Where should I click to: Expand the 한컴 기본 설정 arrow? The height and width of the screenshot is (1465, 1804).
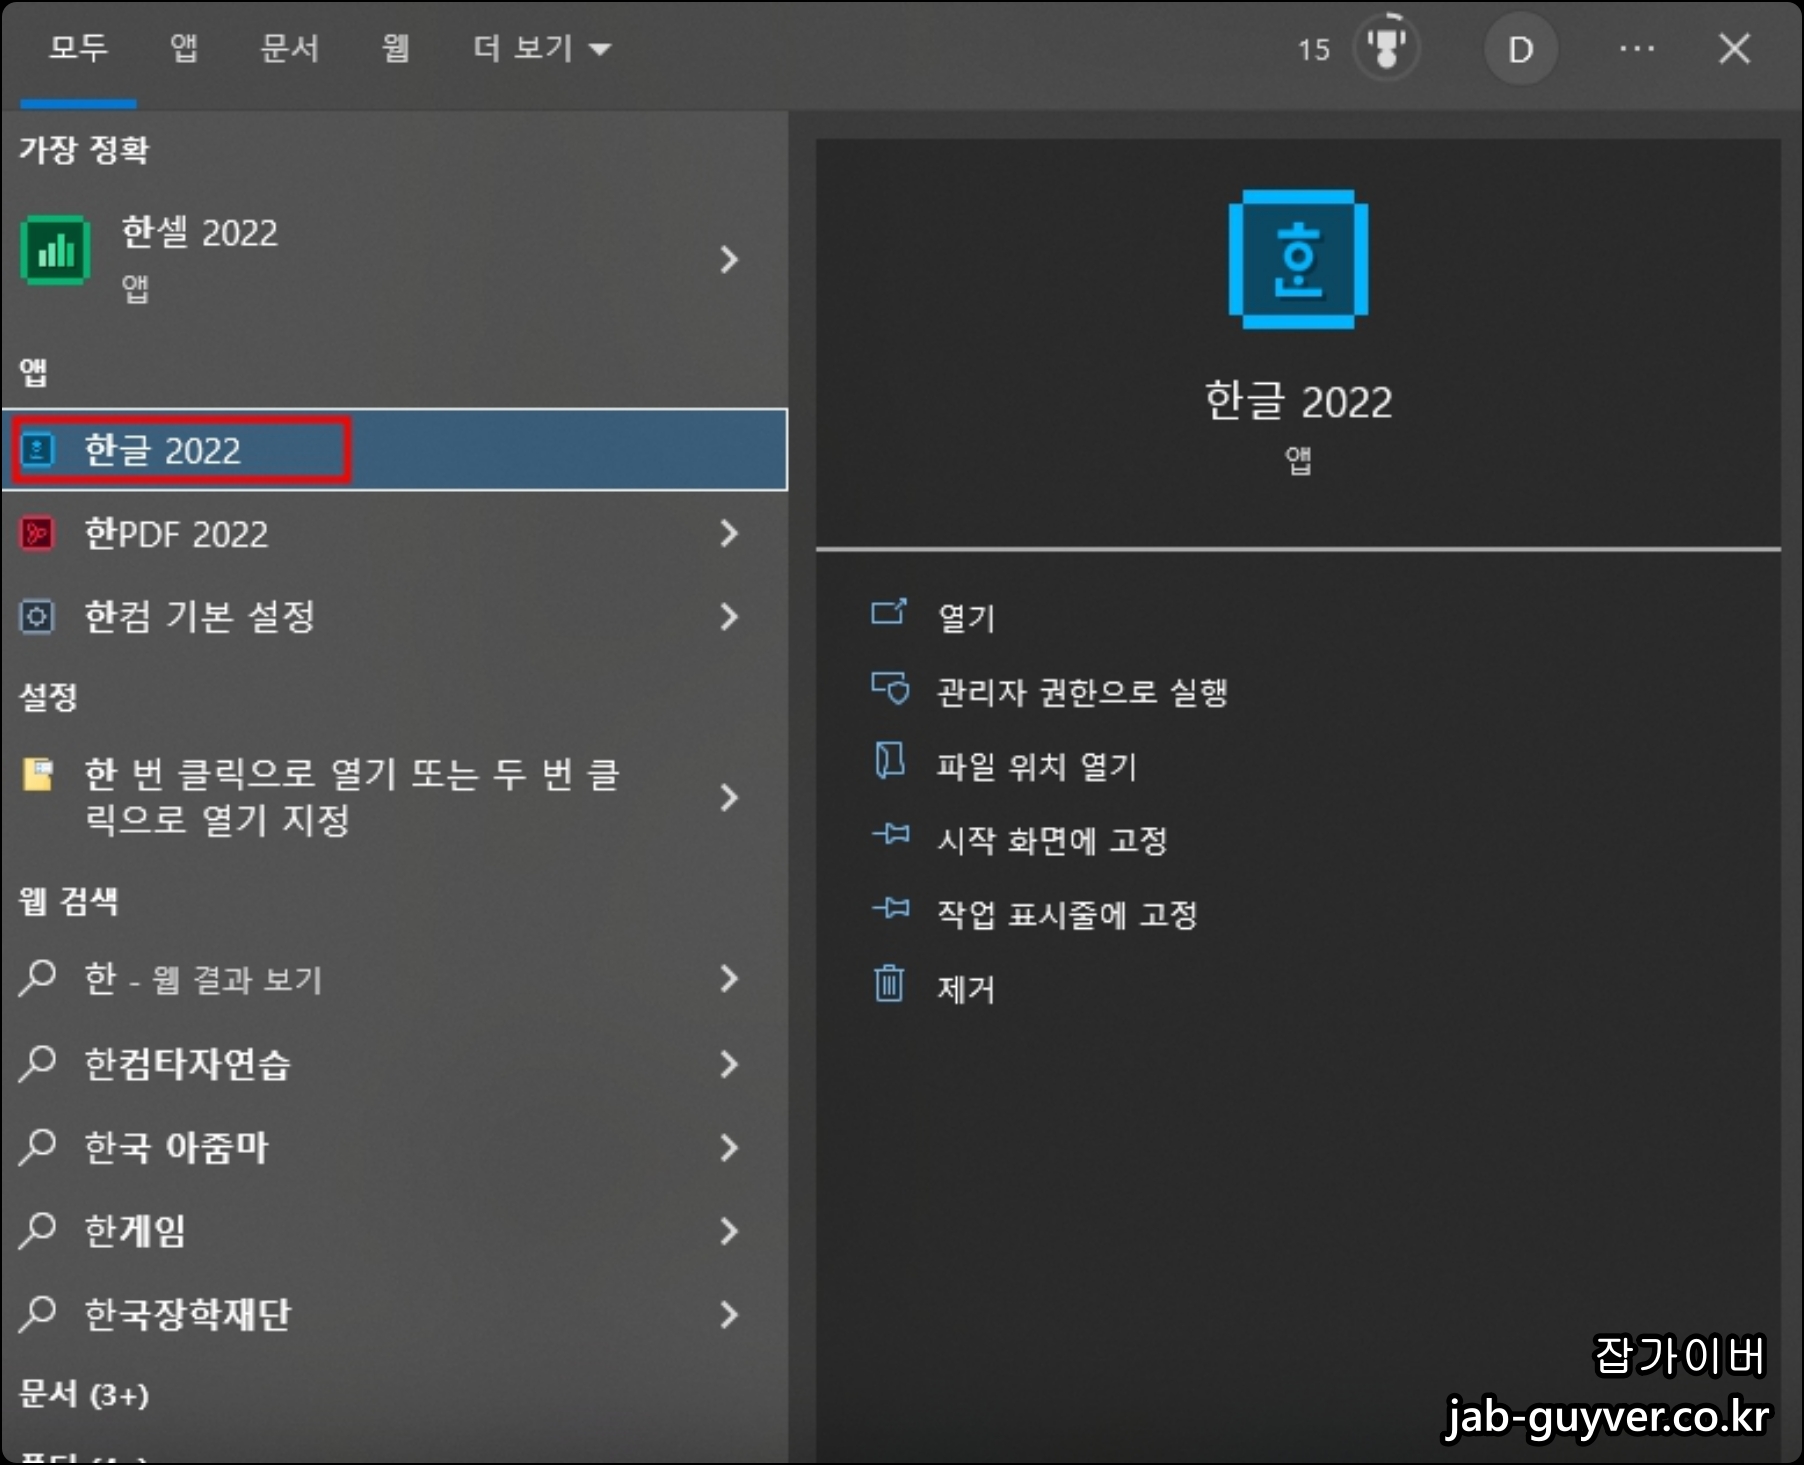[729, 616]
